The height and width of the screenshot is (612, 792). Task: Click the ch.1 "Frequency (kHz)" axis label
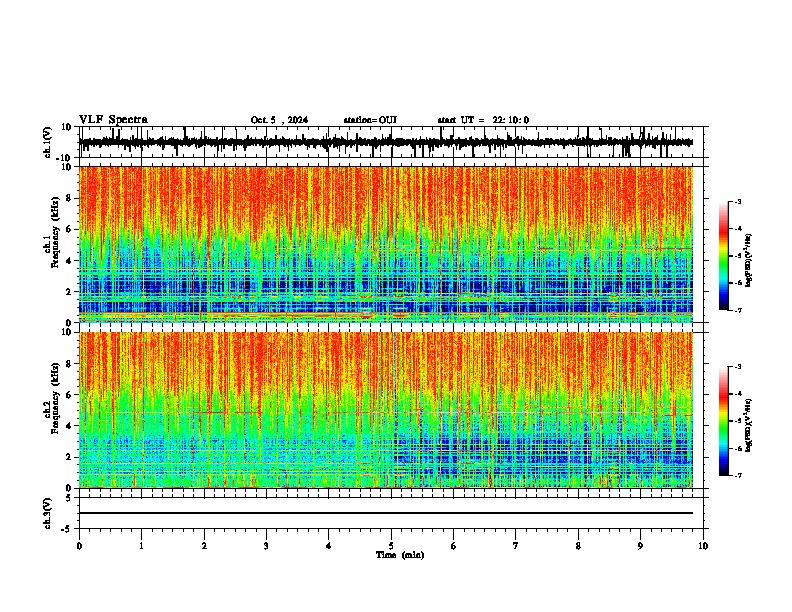[x=55, y=233]
